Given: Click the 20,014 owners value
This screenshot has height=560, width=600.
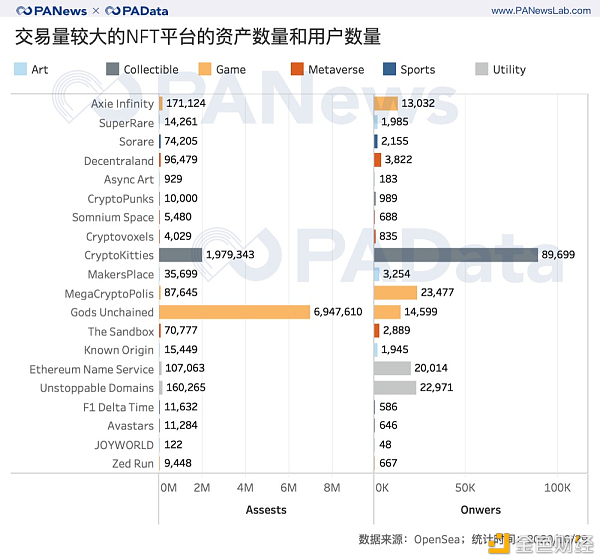Looking at the screenshot, I should [431, 369].
